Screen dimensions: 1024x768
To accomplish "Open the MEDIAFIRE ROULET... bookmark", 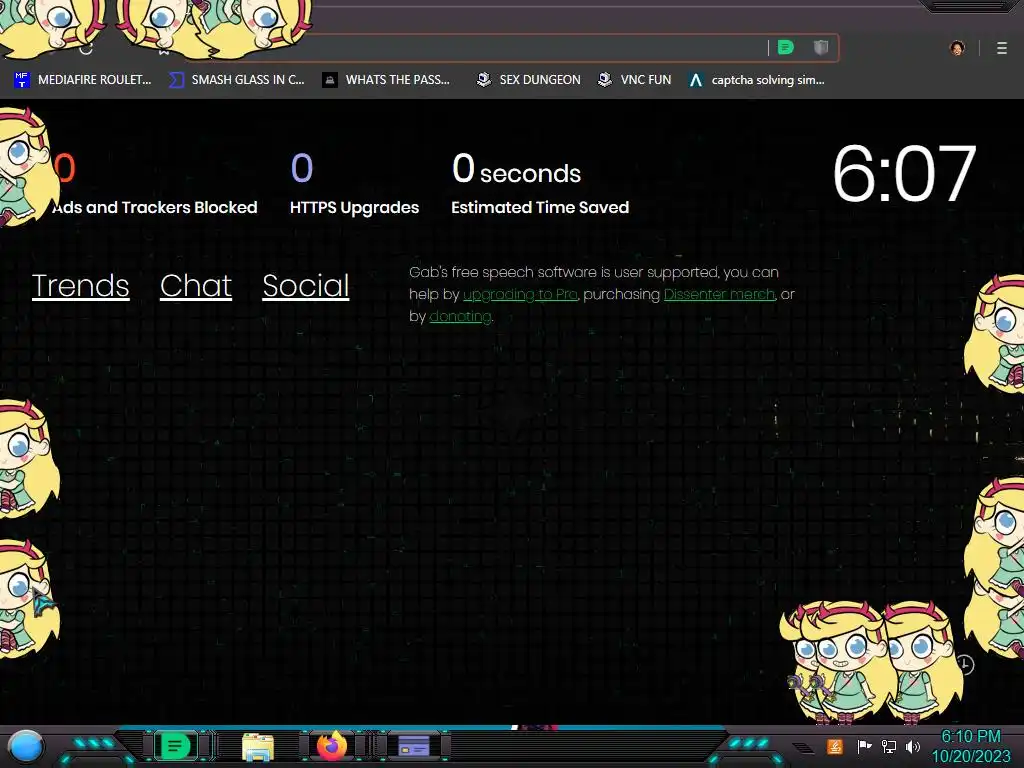I will pos(82,80).
